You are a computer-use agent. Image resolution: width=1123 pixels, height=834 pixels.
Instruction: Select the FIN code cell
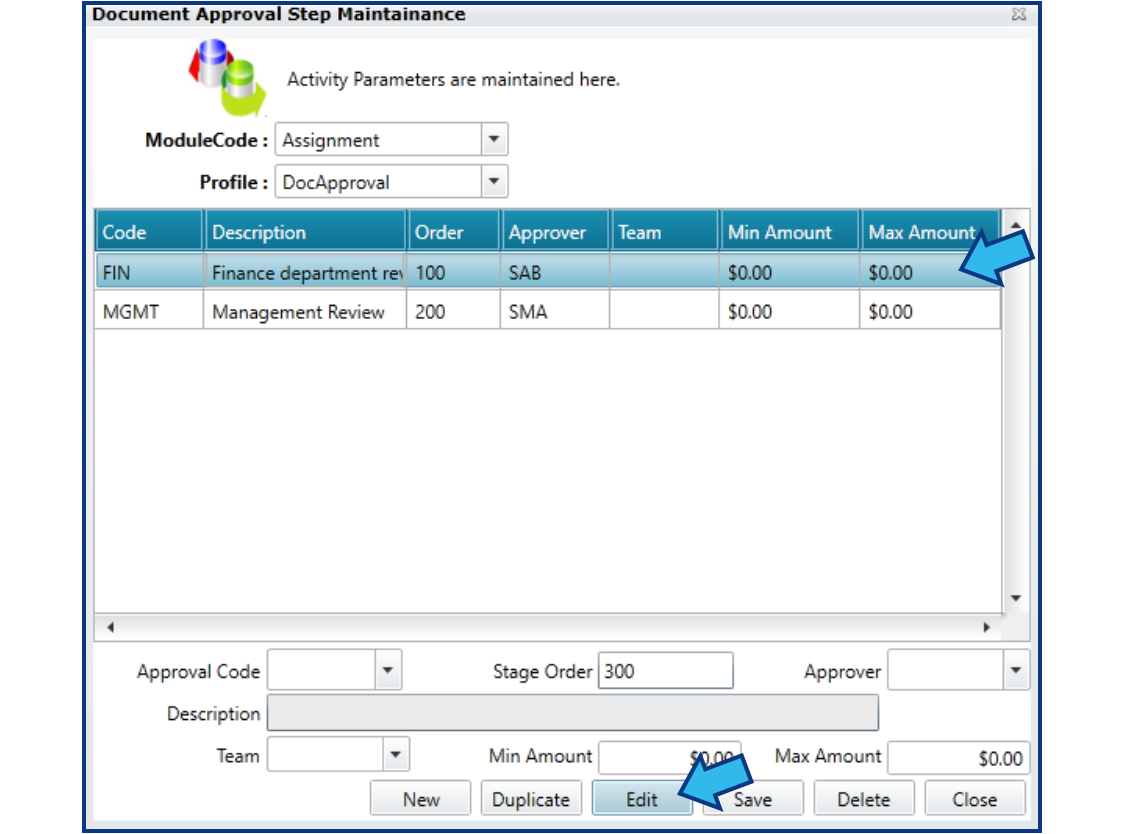[x=149, y=272]
